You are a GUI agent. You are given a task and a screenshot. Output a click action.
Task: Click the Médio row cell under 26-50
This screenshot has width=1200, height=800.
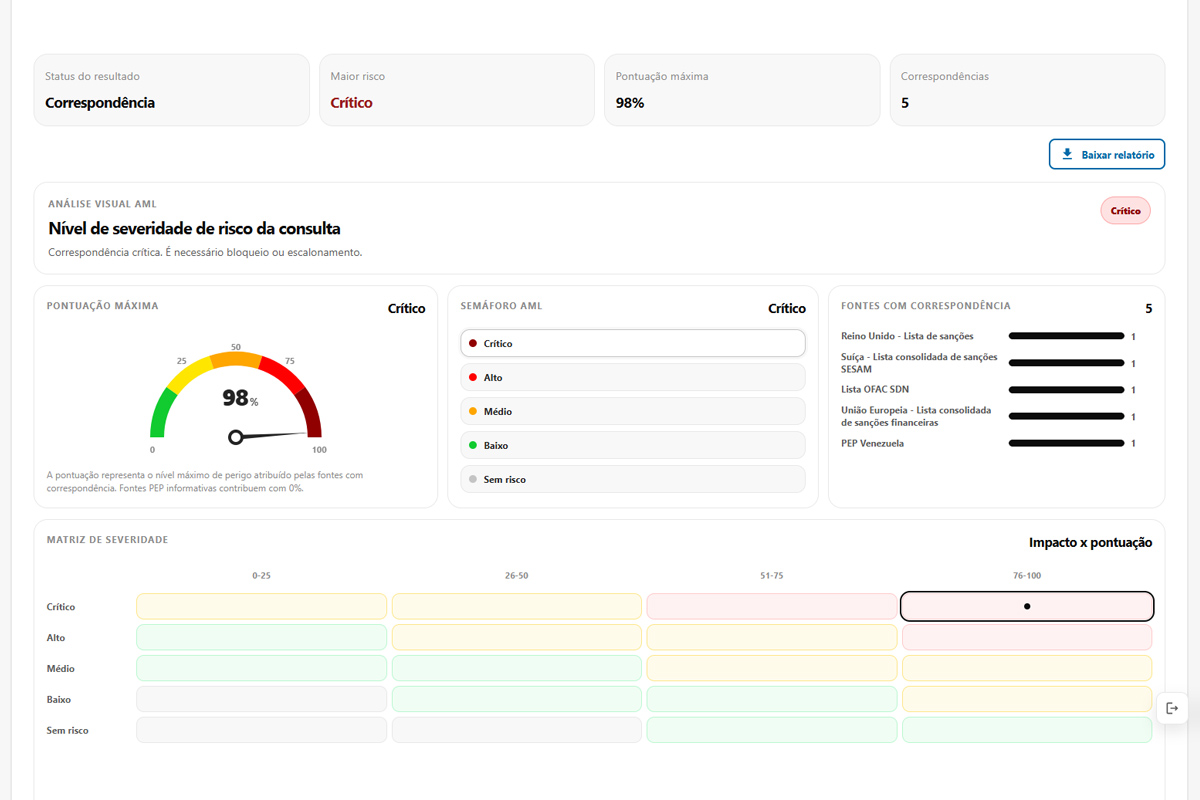(517, 668)
